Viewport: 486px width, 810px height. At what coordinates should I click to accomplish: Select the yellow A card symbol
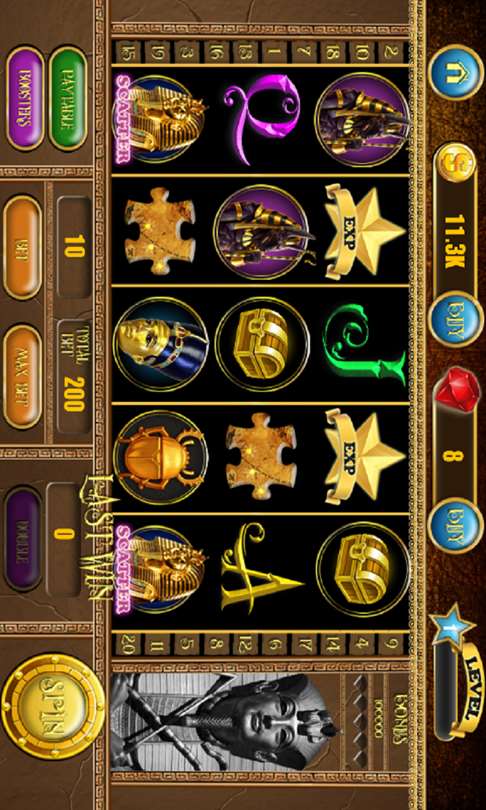click(261, 569)
